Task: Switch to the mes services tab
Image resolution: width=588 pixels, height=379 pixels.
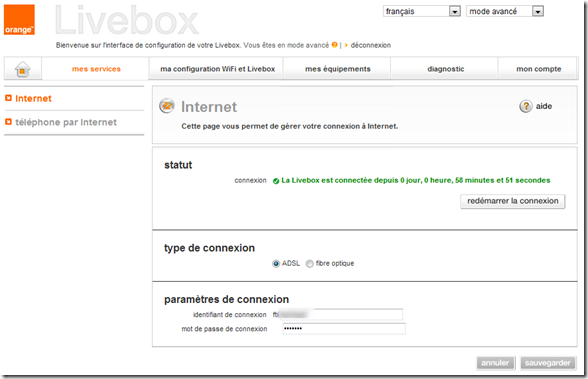Action: tap(96, 69)
